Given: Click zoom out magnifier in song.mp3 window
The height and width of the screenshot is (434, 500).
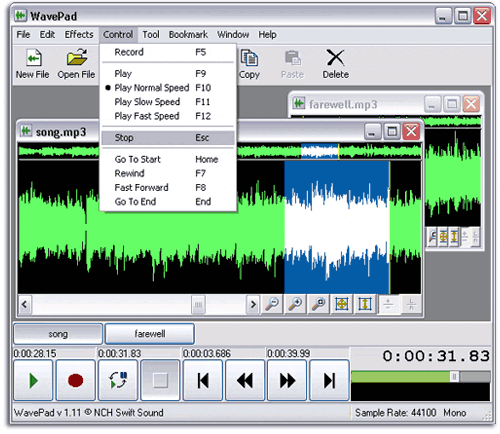Looking at the screenshot, I should [272, 304].
